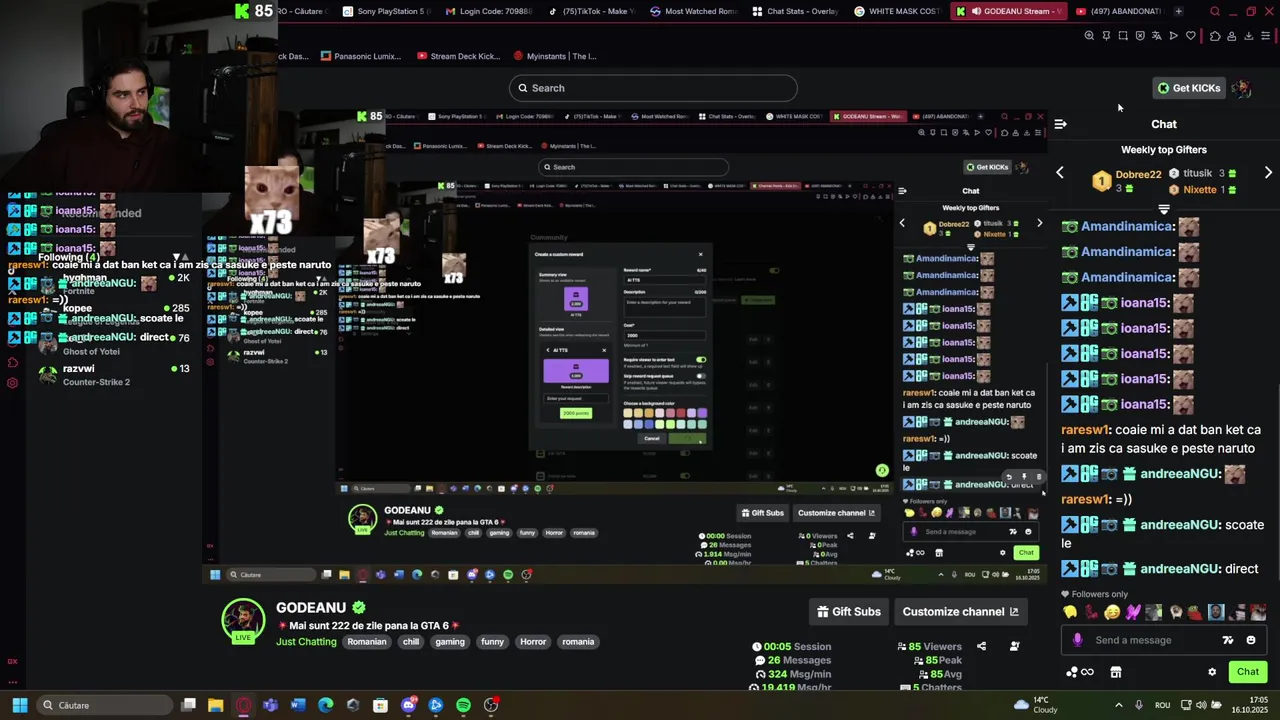Click the Customize channel button
This screenshot has height=720, width=1280.
[960, 612]
